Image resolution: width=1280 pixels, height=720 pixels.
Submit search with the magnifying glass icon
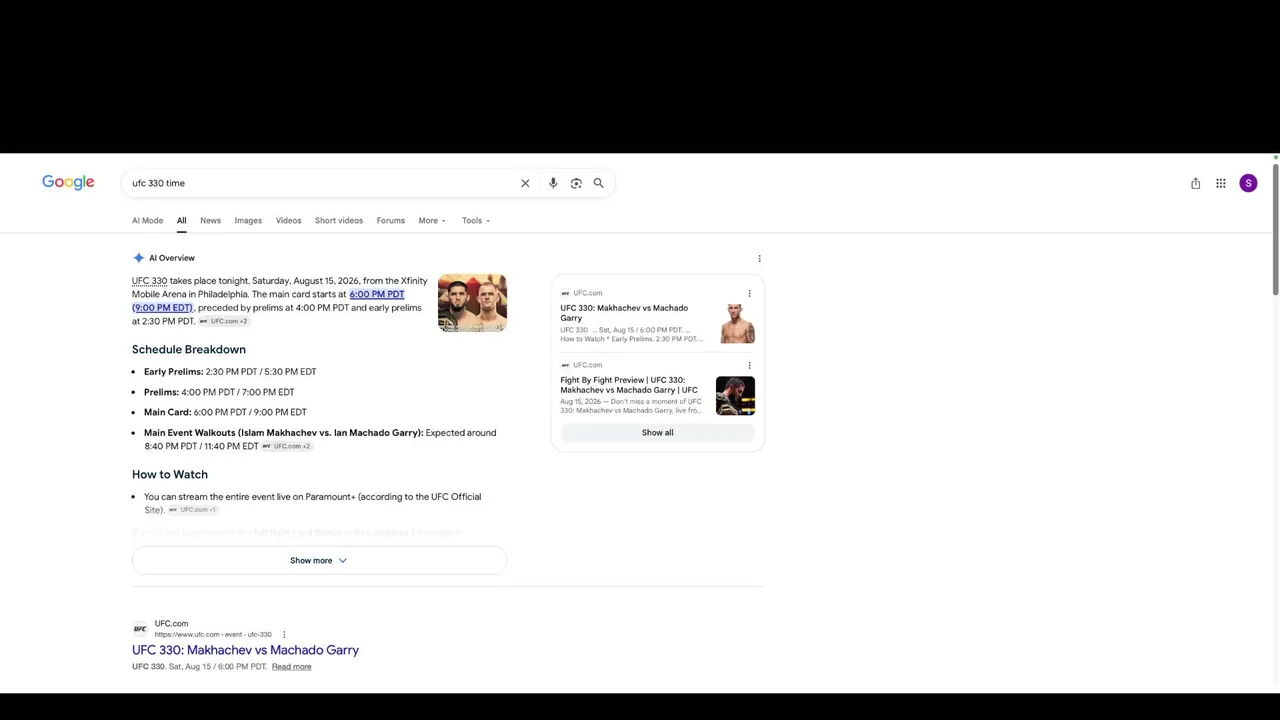pos(598,183)
